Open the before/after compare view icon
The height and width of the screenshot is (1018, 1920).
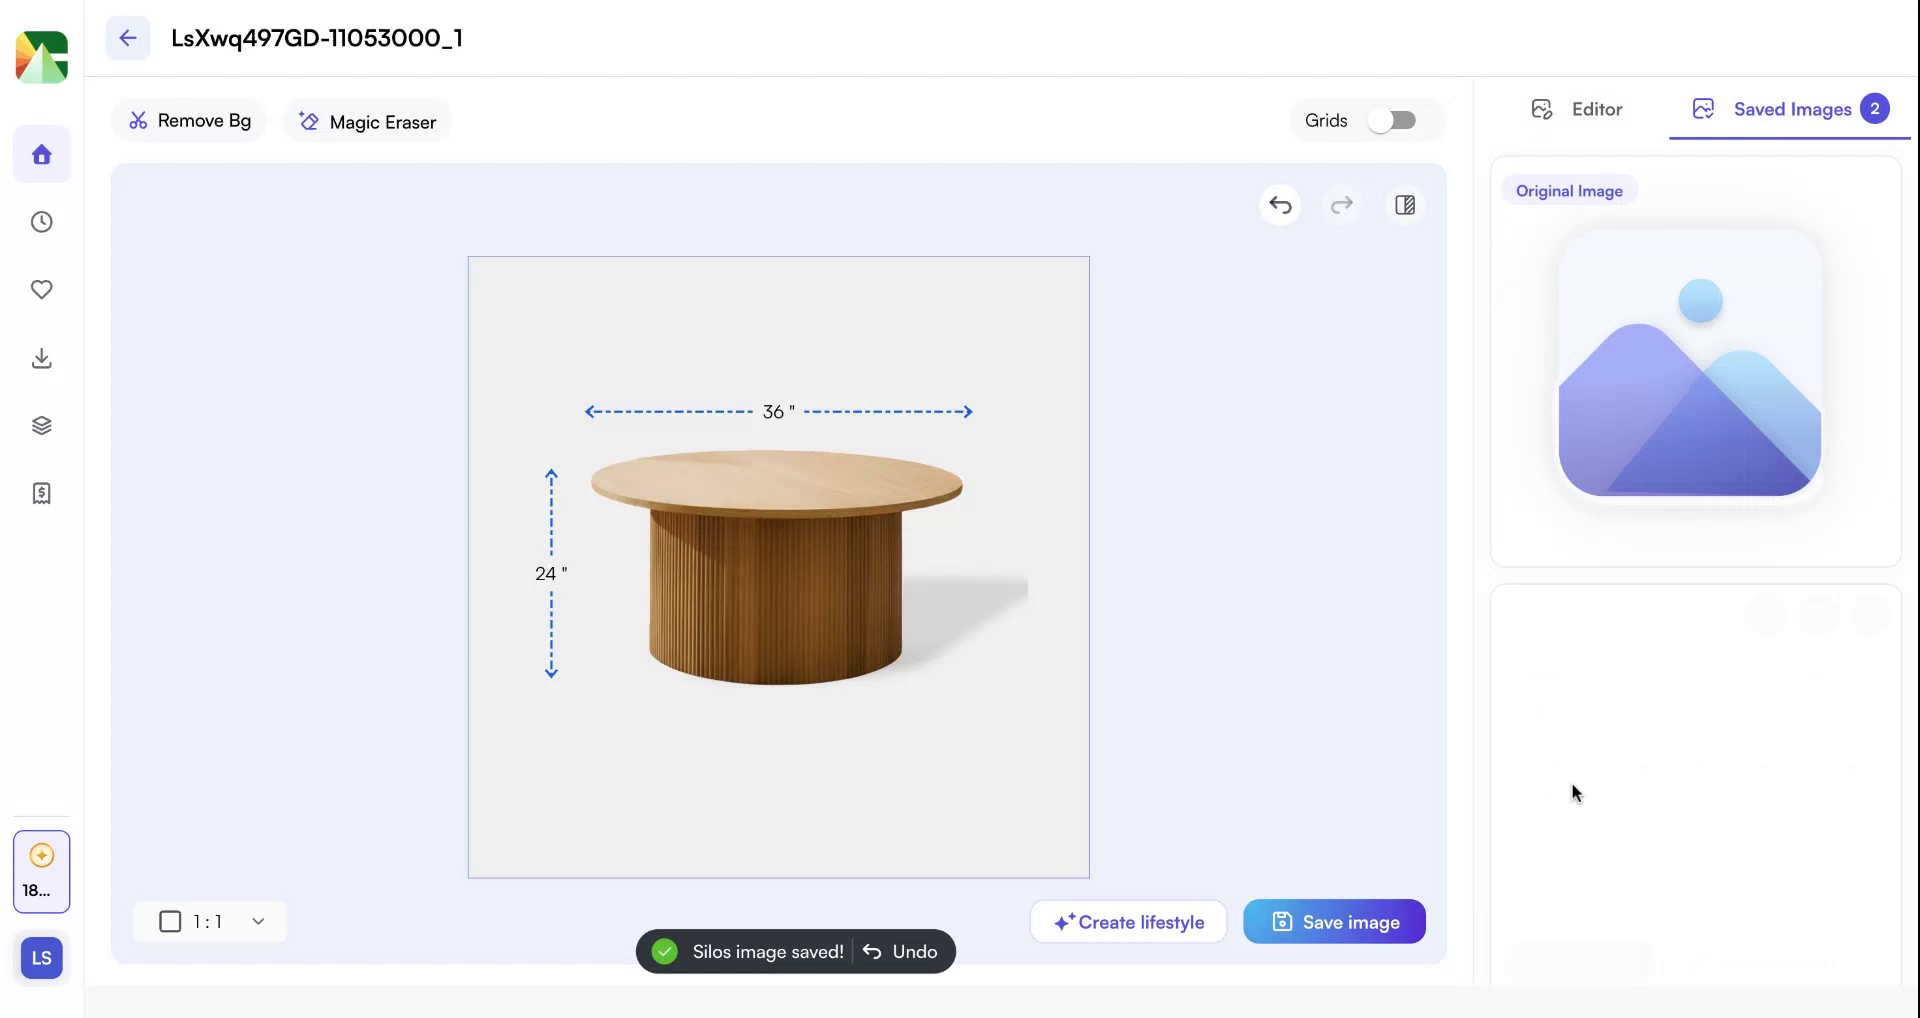click(x=1404, y=205)
